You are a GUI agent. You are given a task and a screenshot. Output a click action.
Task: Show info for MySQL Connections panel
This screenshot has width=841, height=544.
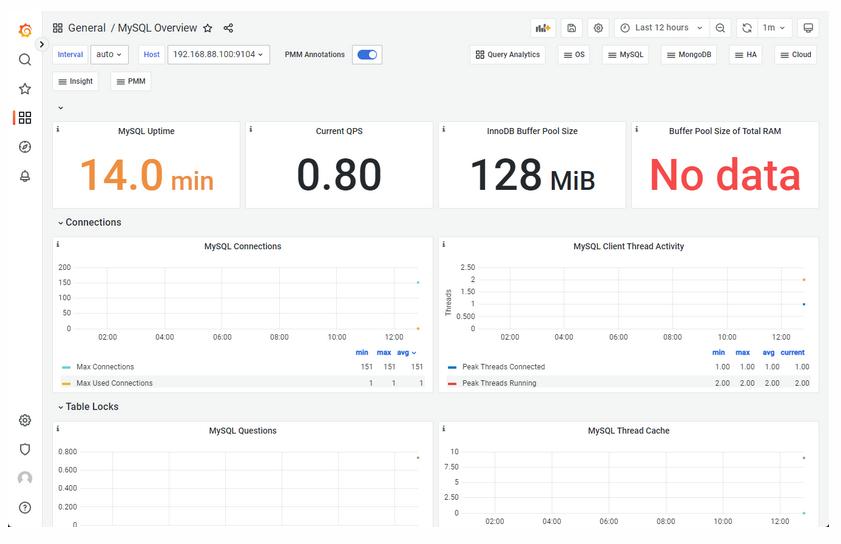coord(58,244)
